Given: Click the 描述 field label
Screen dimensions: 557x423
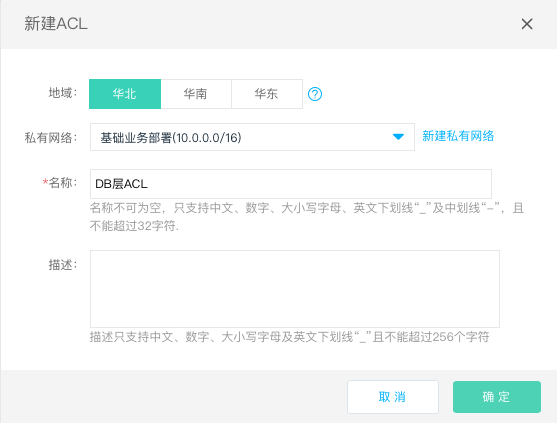Looking at the screenshot, I should (x=63, y=265).
